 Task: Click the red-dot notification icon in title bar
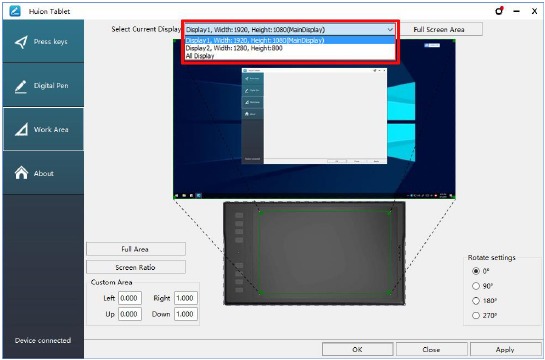(x=499, y=11)
